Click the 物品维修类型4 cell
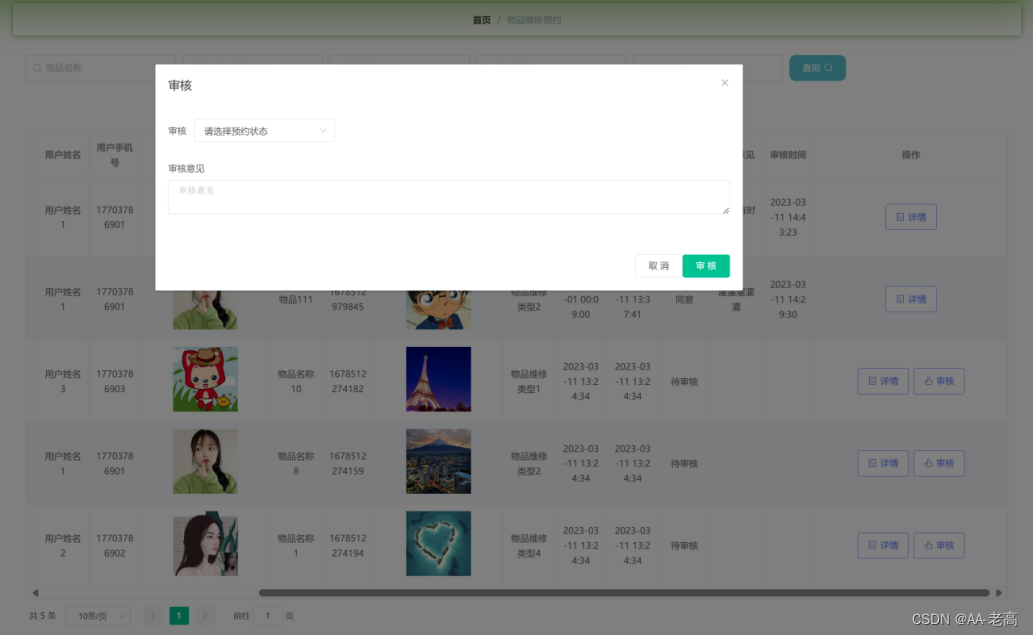Image resolution: width=1034 pixels, height=636 pixels. pyautogui.click(x=529, y=546)
